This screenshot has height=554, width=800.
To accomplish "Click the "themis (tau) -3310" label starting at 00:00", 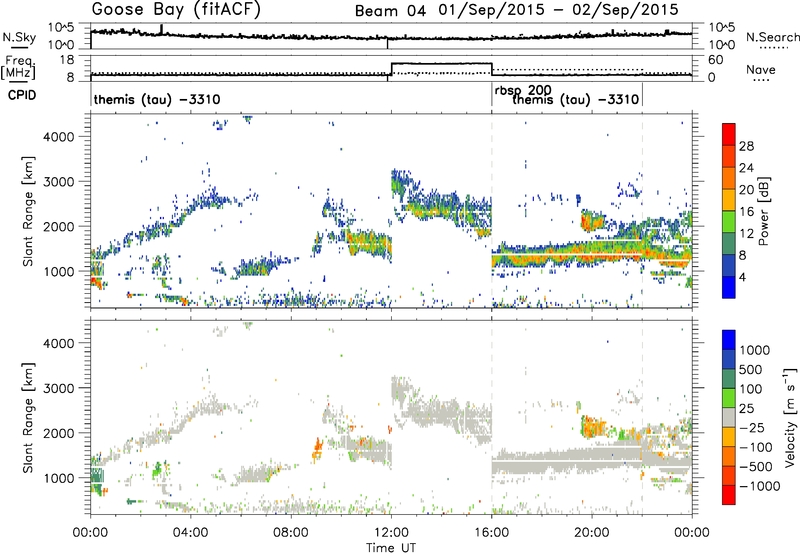I will coord(157,99).
